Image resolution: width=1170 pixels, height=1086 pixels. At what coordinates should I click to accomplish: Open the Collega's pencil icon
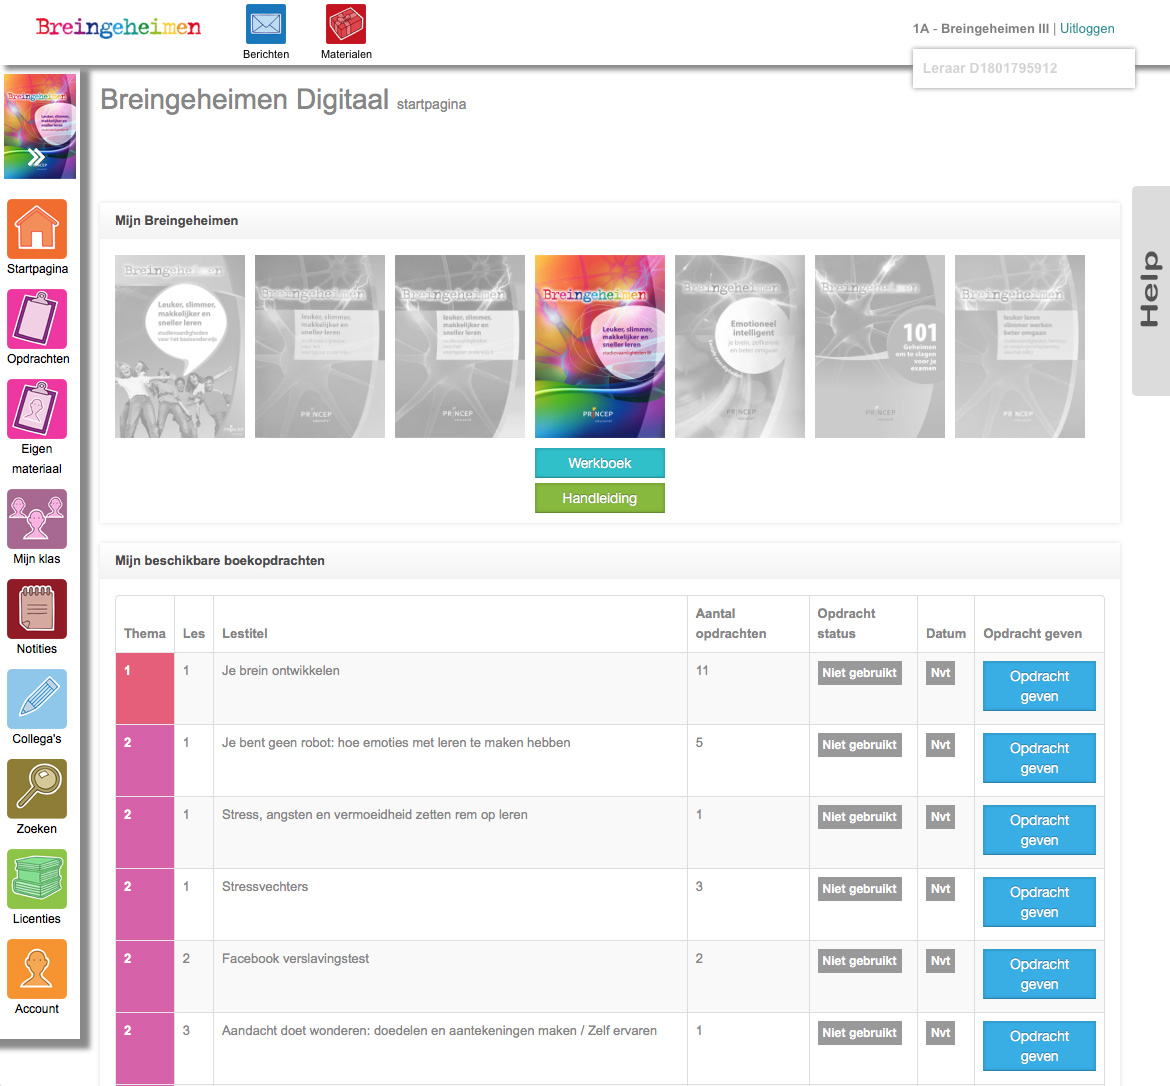click(x=37, y=699)
